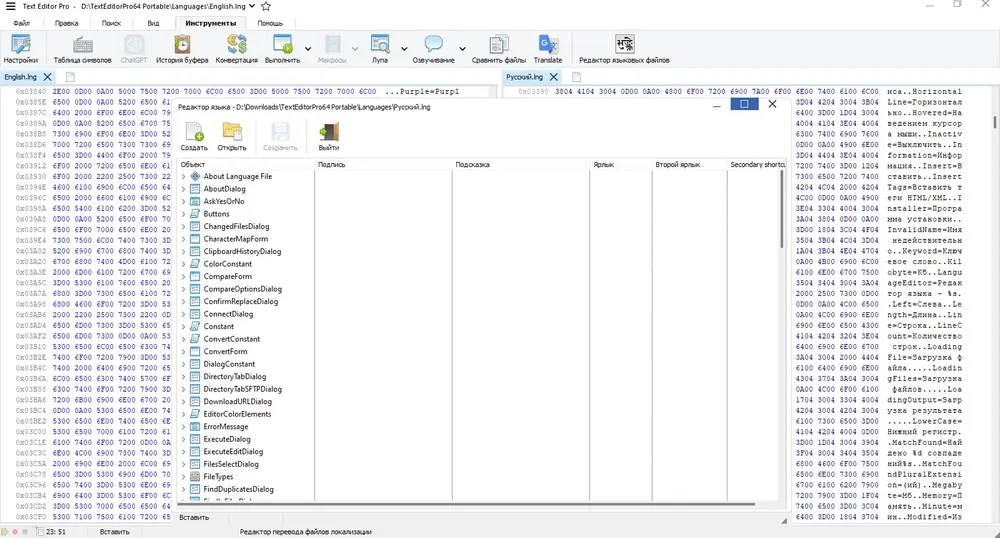Click Выйти in language editor
Image resolution: width=1000 pixels, height=538 pixels.
(328, 137)
